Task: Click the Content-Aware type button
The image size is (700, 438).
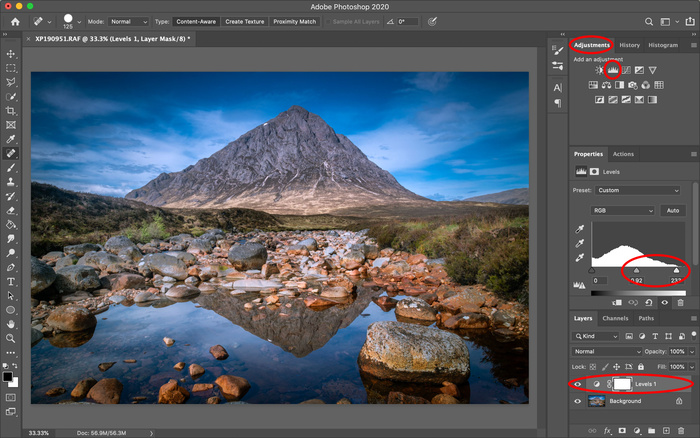Action: click(197, 21)
